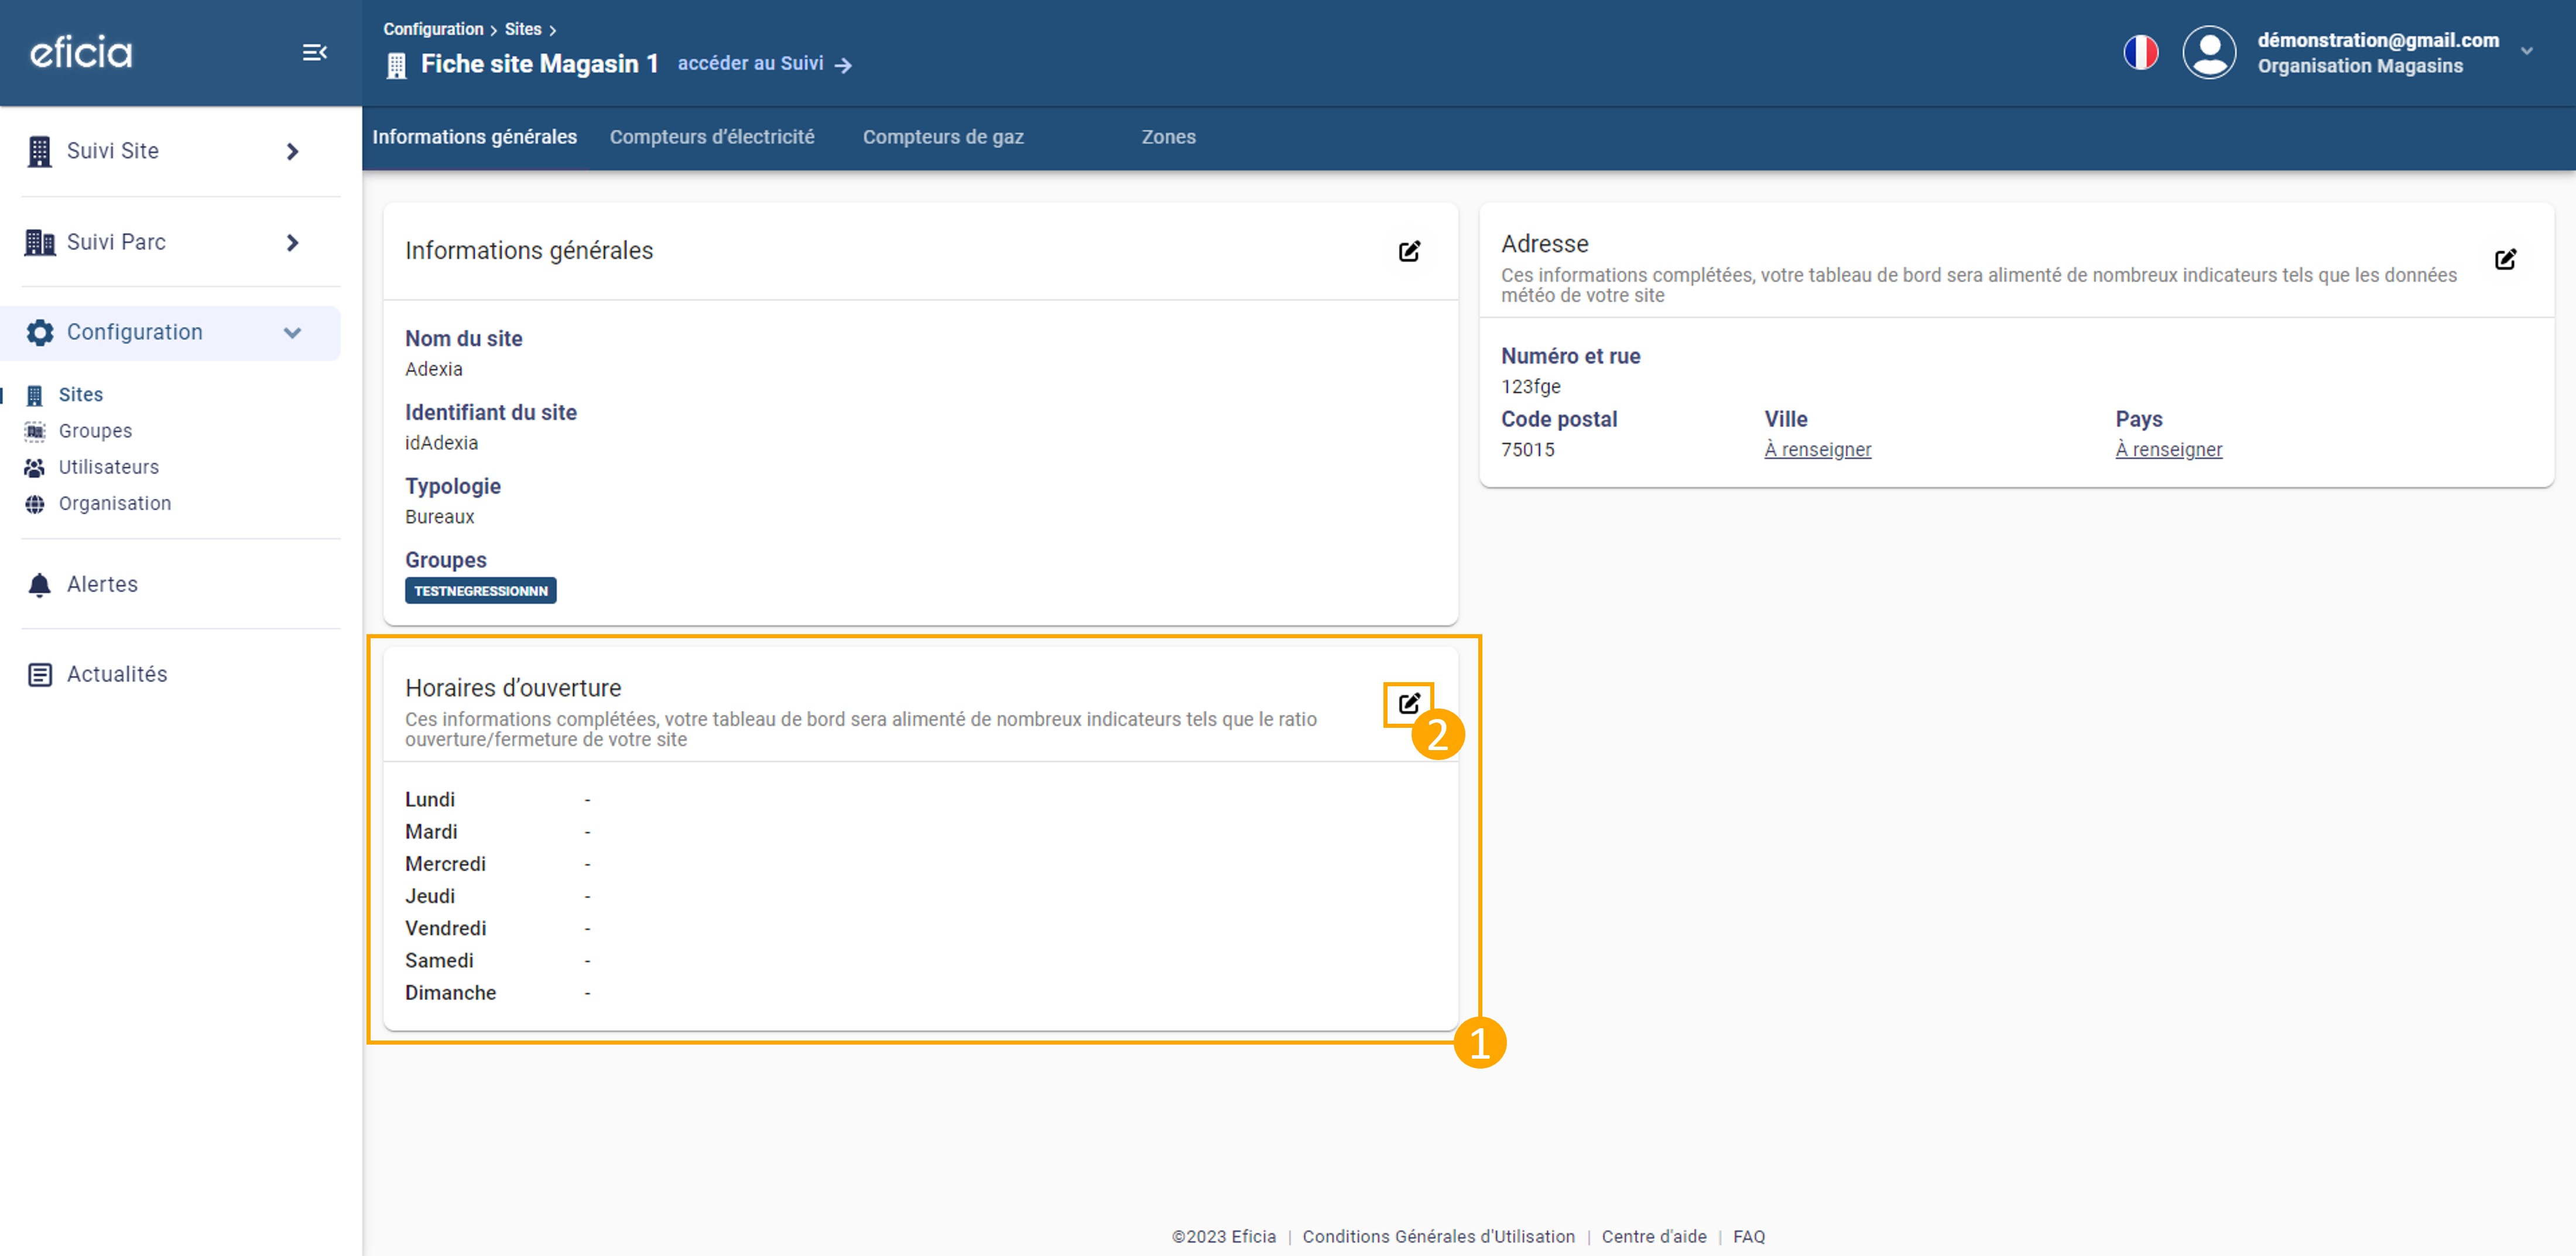Open the Compteurs de gaz tab
The height and width of the screenshot is (1256, 2576).
click(x=943, y=137)
